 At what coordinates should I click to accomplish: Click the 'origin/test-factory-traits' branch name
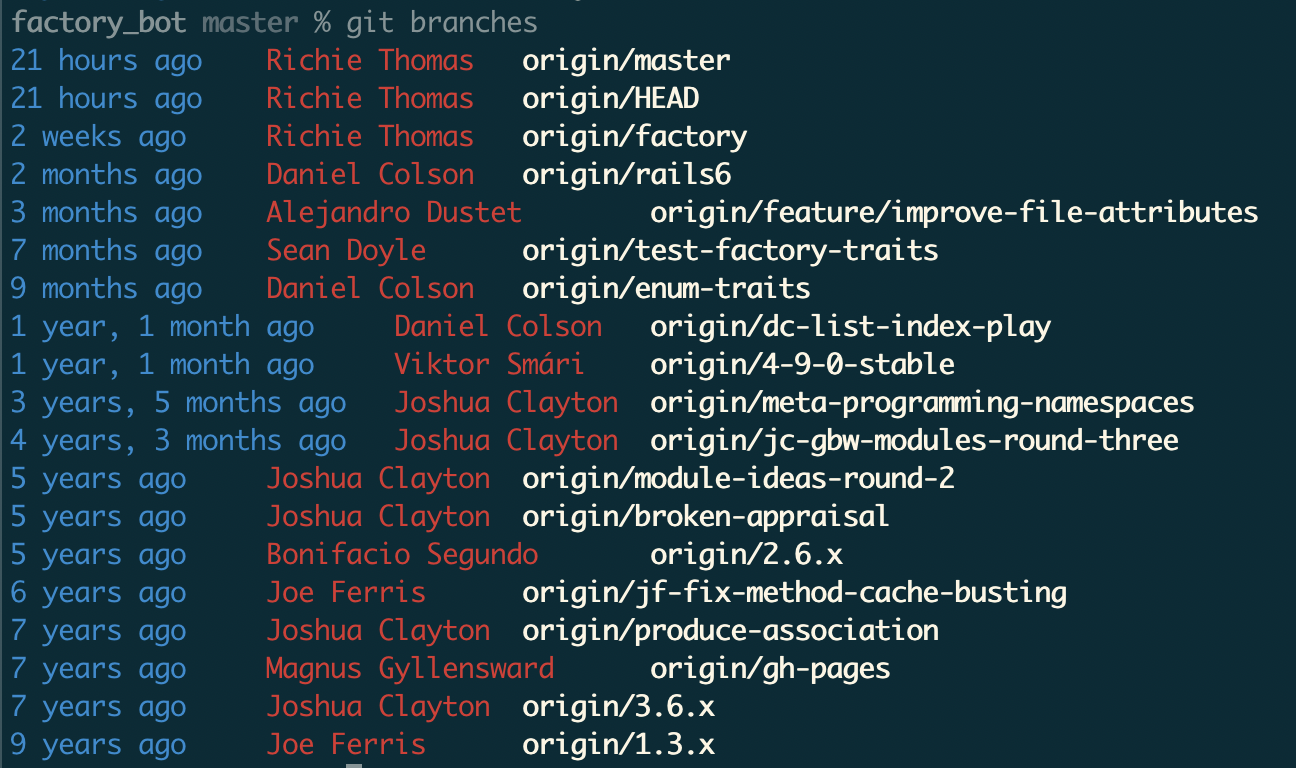(730, 251)
